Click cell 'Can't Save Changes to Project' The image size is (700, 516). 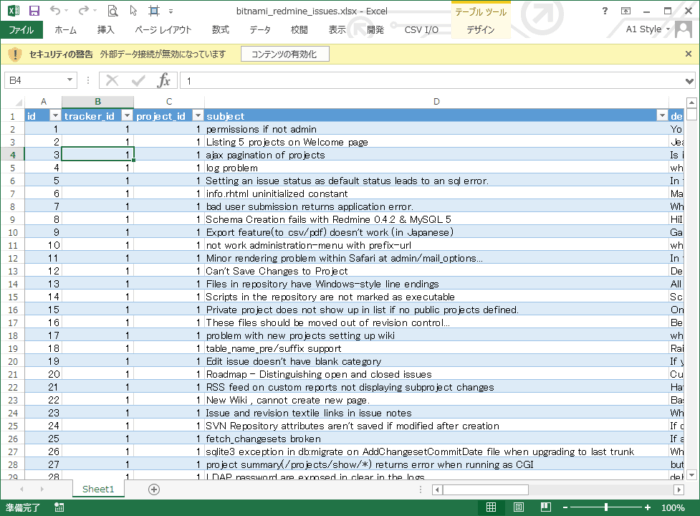436,271
